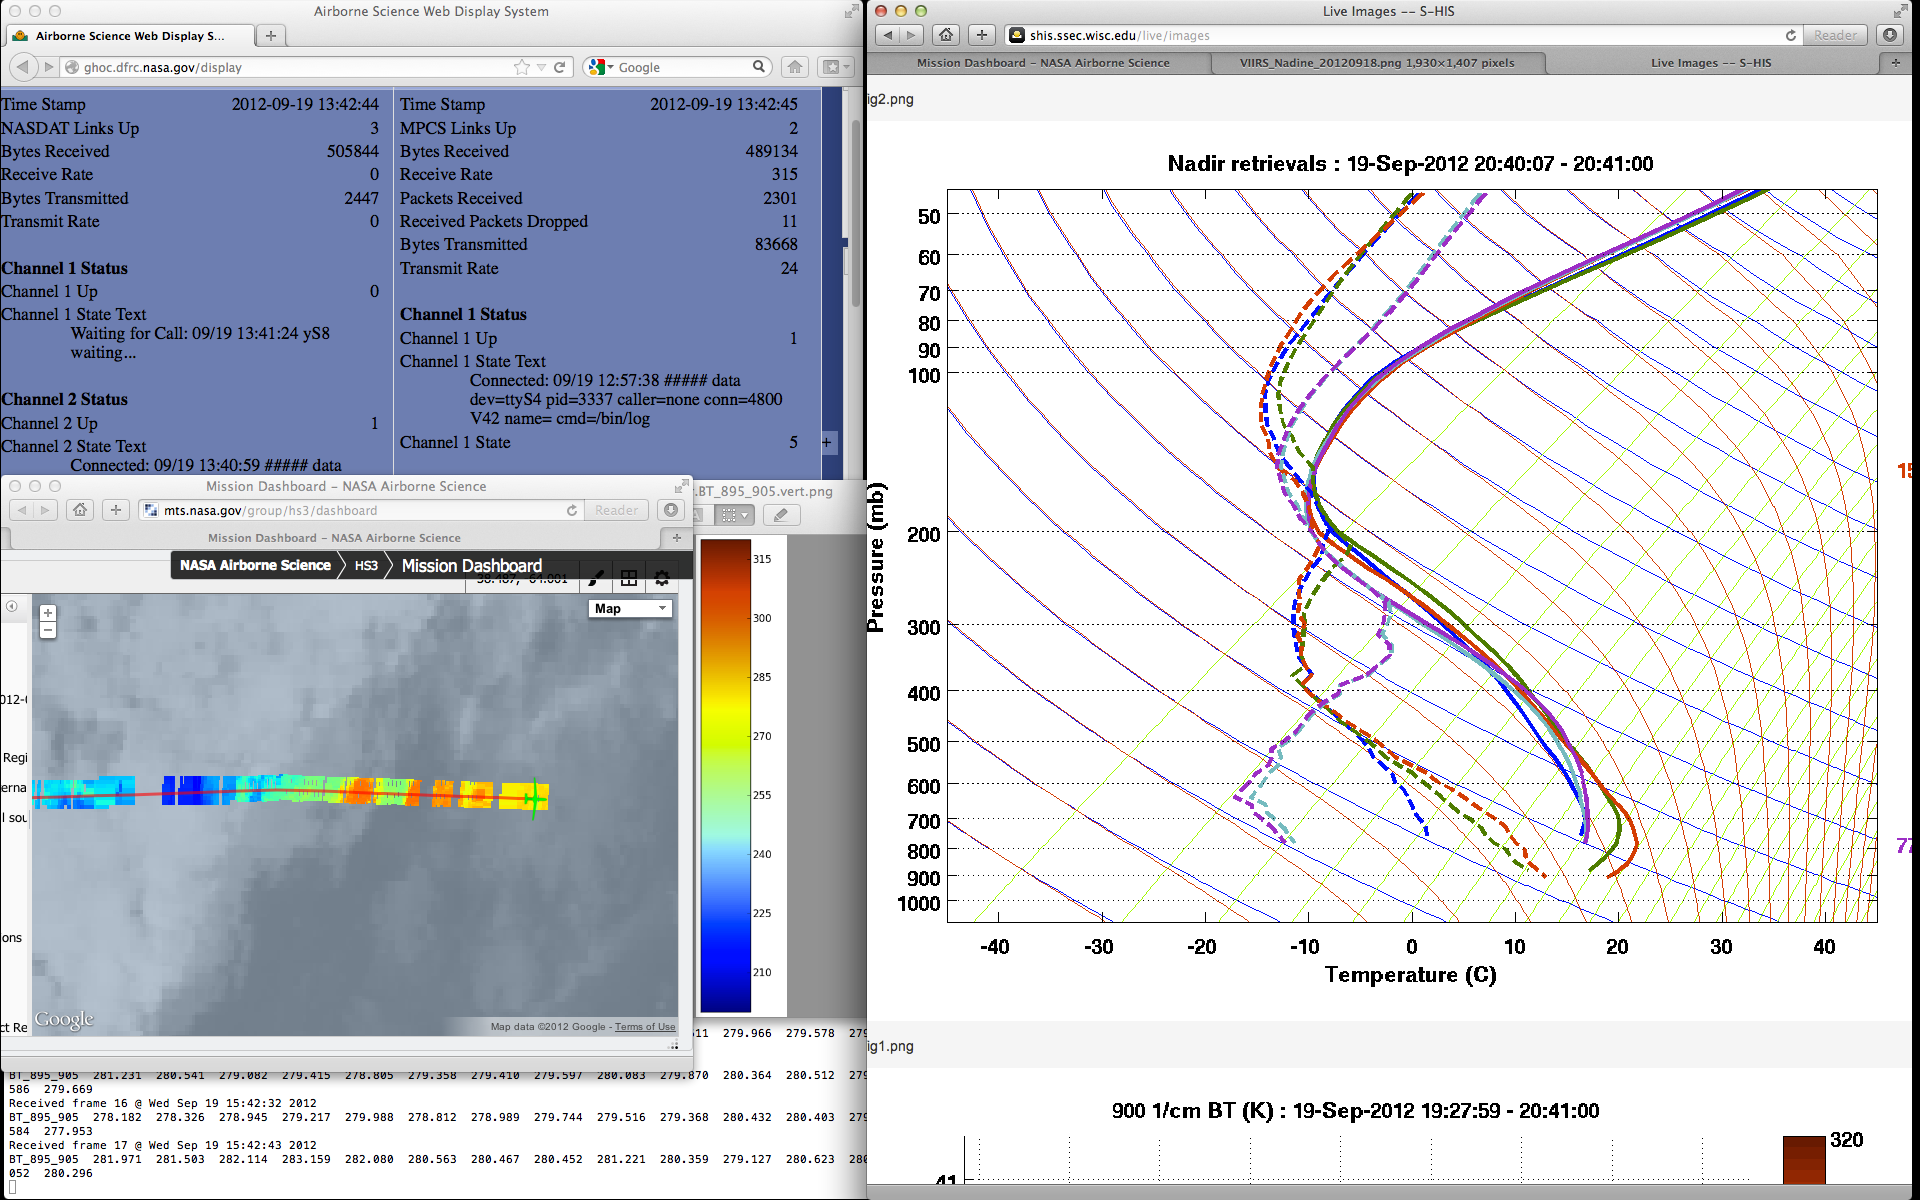Click the Firefox home button
This screenshot has width=1920, height=1200.
(795, 67)
